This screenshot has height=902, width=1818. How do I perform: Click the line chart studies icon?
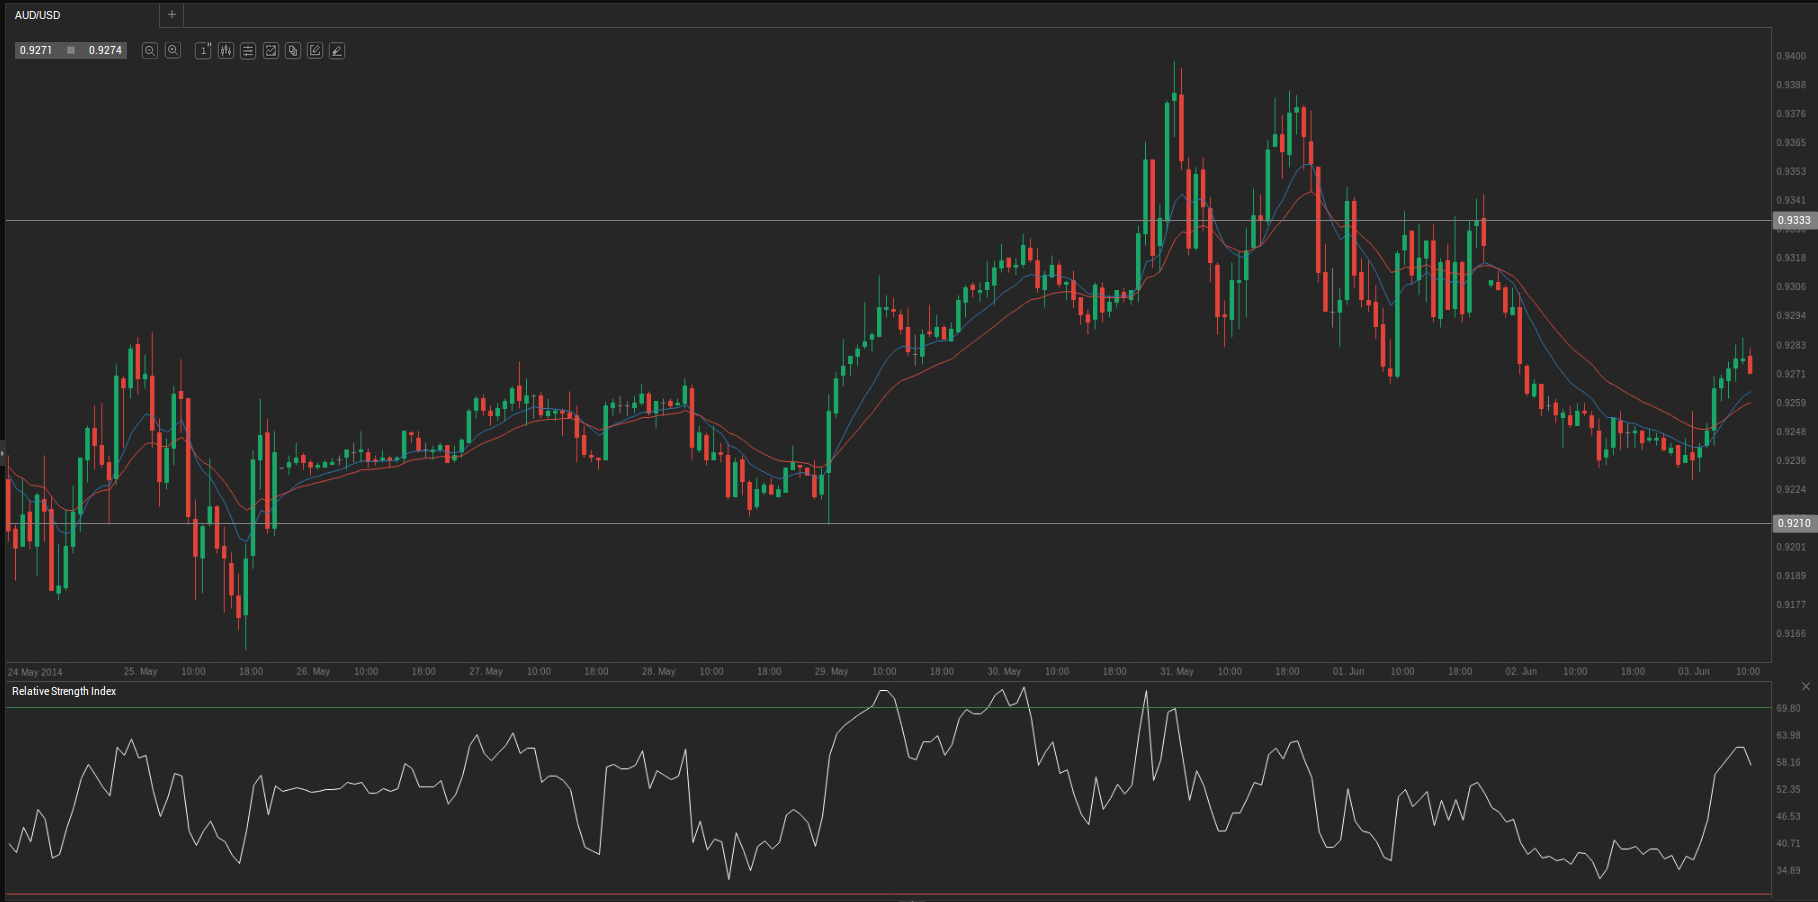coord(271,50)
